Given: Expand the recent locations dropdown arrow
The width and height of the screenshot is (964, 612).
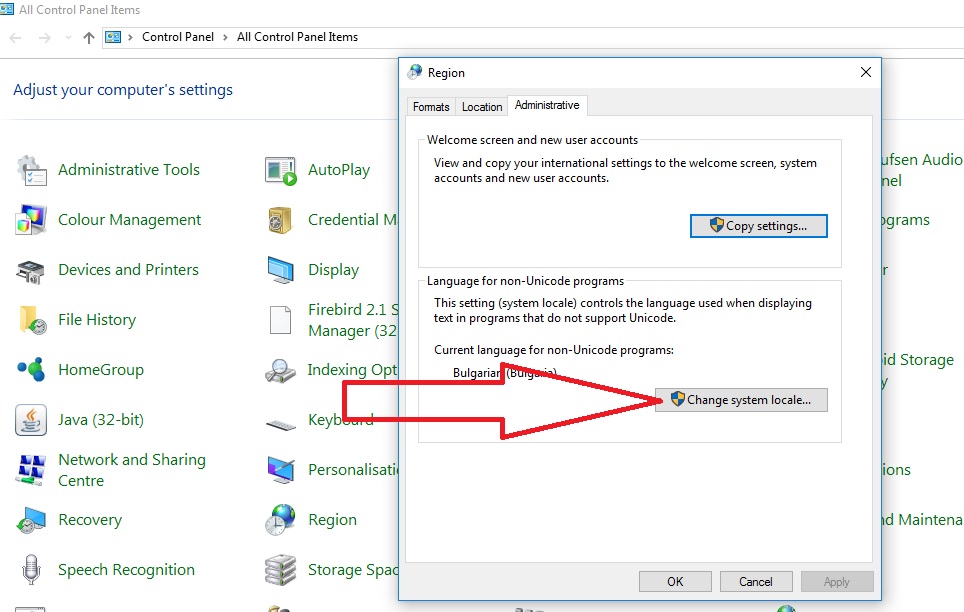Looking at the screenshot, I should click(x=68, y=38).
